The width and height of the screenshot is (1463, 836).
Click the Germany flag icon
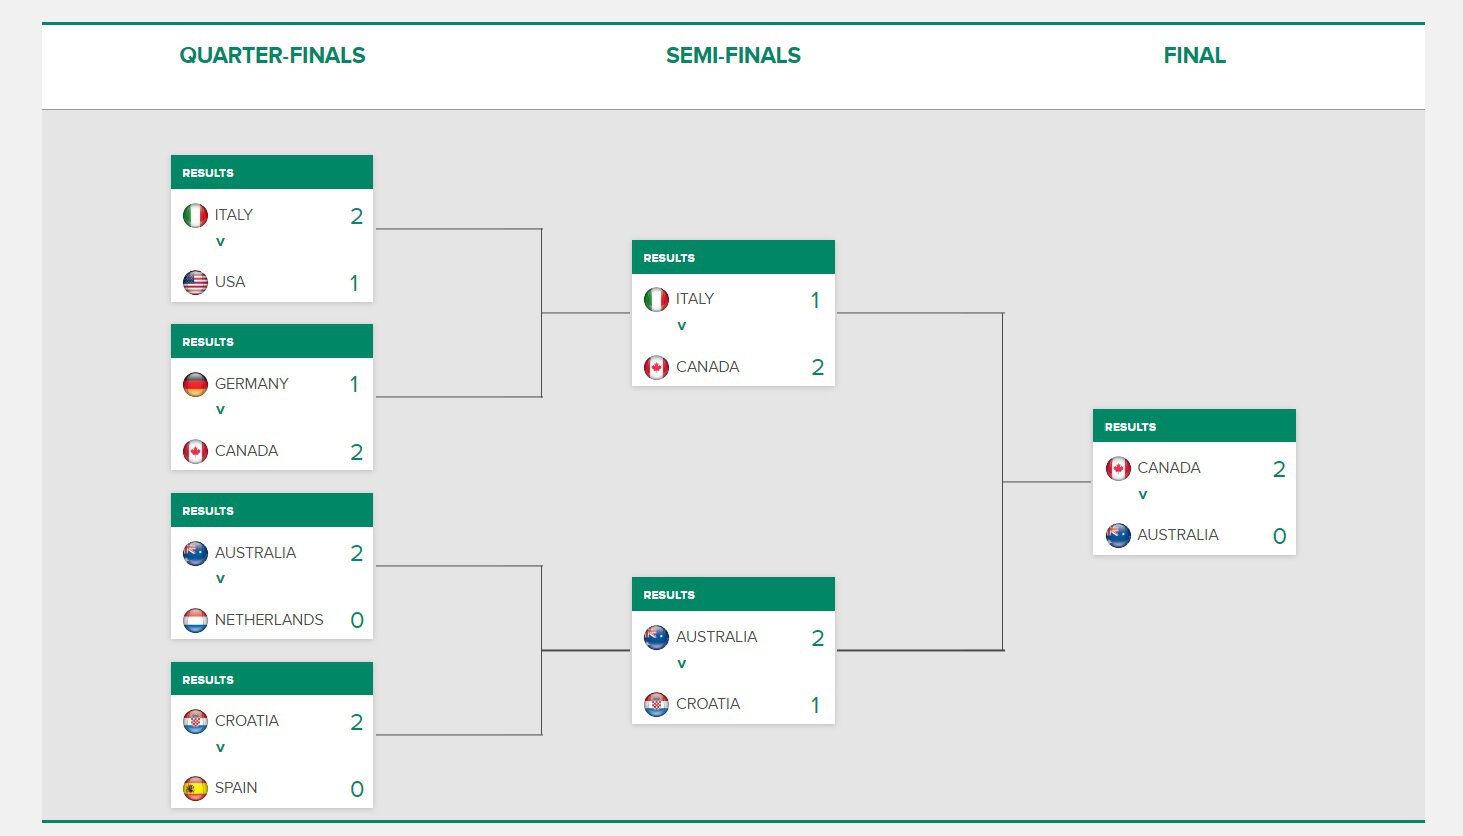pos(195,384)
